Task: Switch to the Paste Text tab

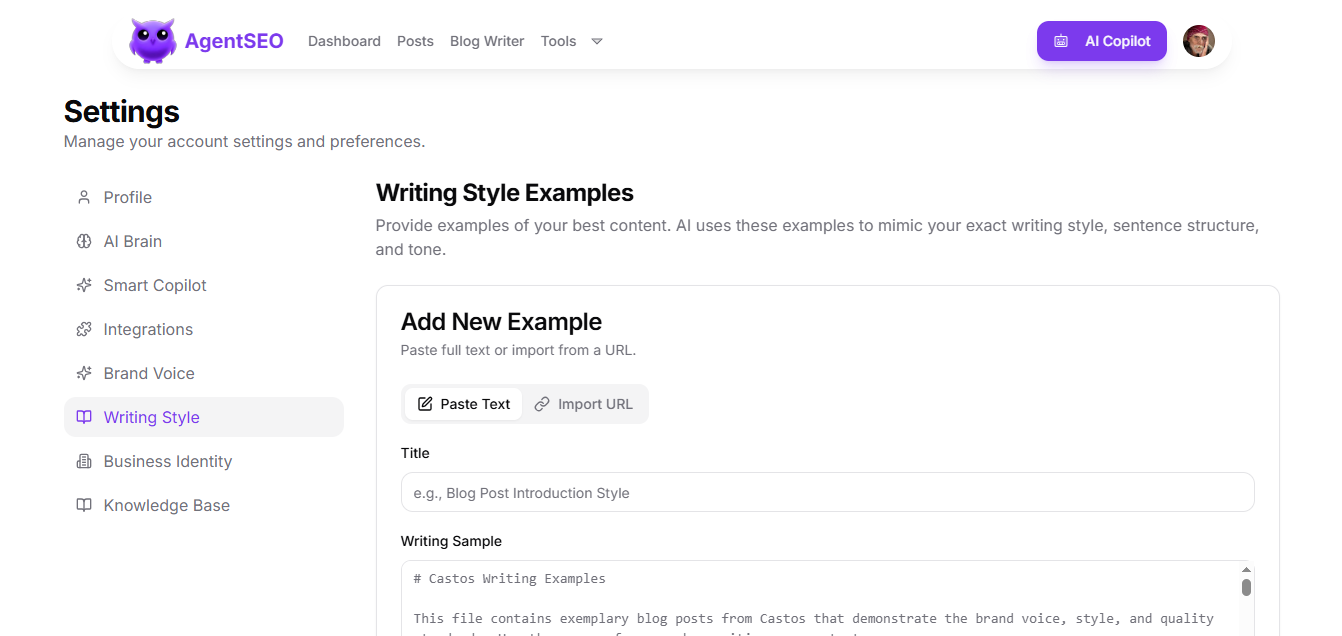Action: click(x=463, y=403)
